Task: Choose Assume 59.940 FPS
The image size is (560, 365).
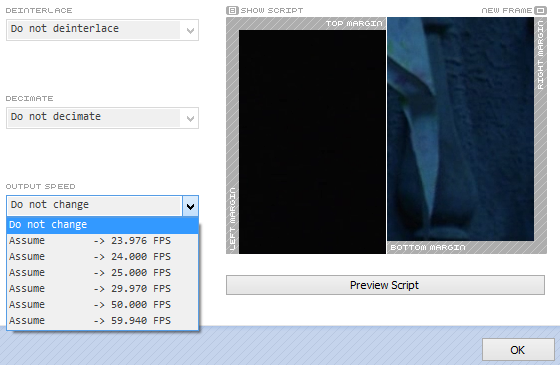Action: tap(102, 321)
